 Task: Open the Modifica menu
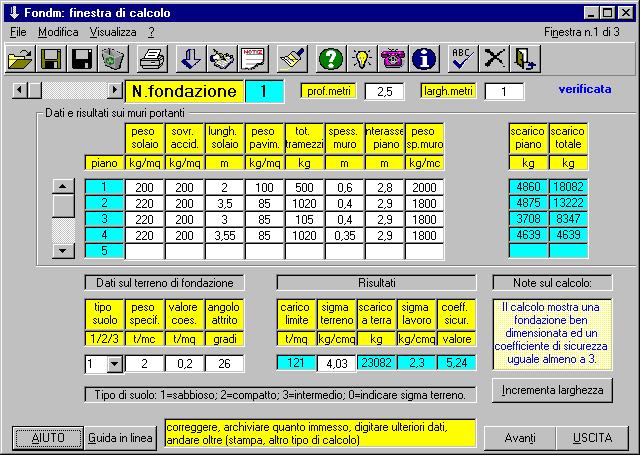(x=57, y=32)
